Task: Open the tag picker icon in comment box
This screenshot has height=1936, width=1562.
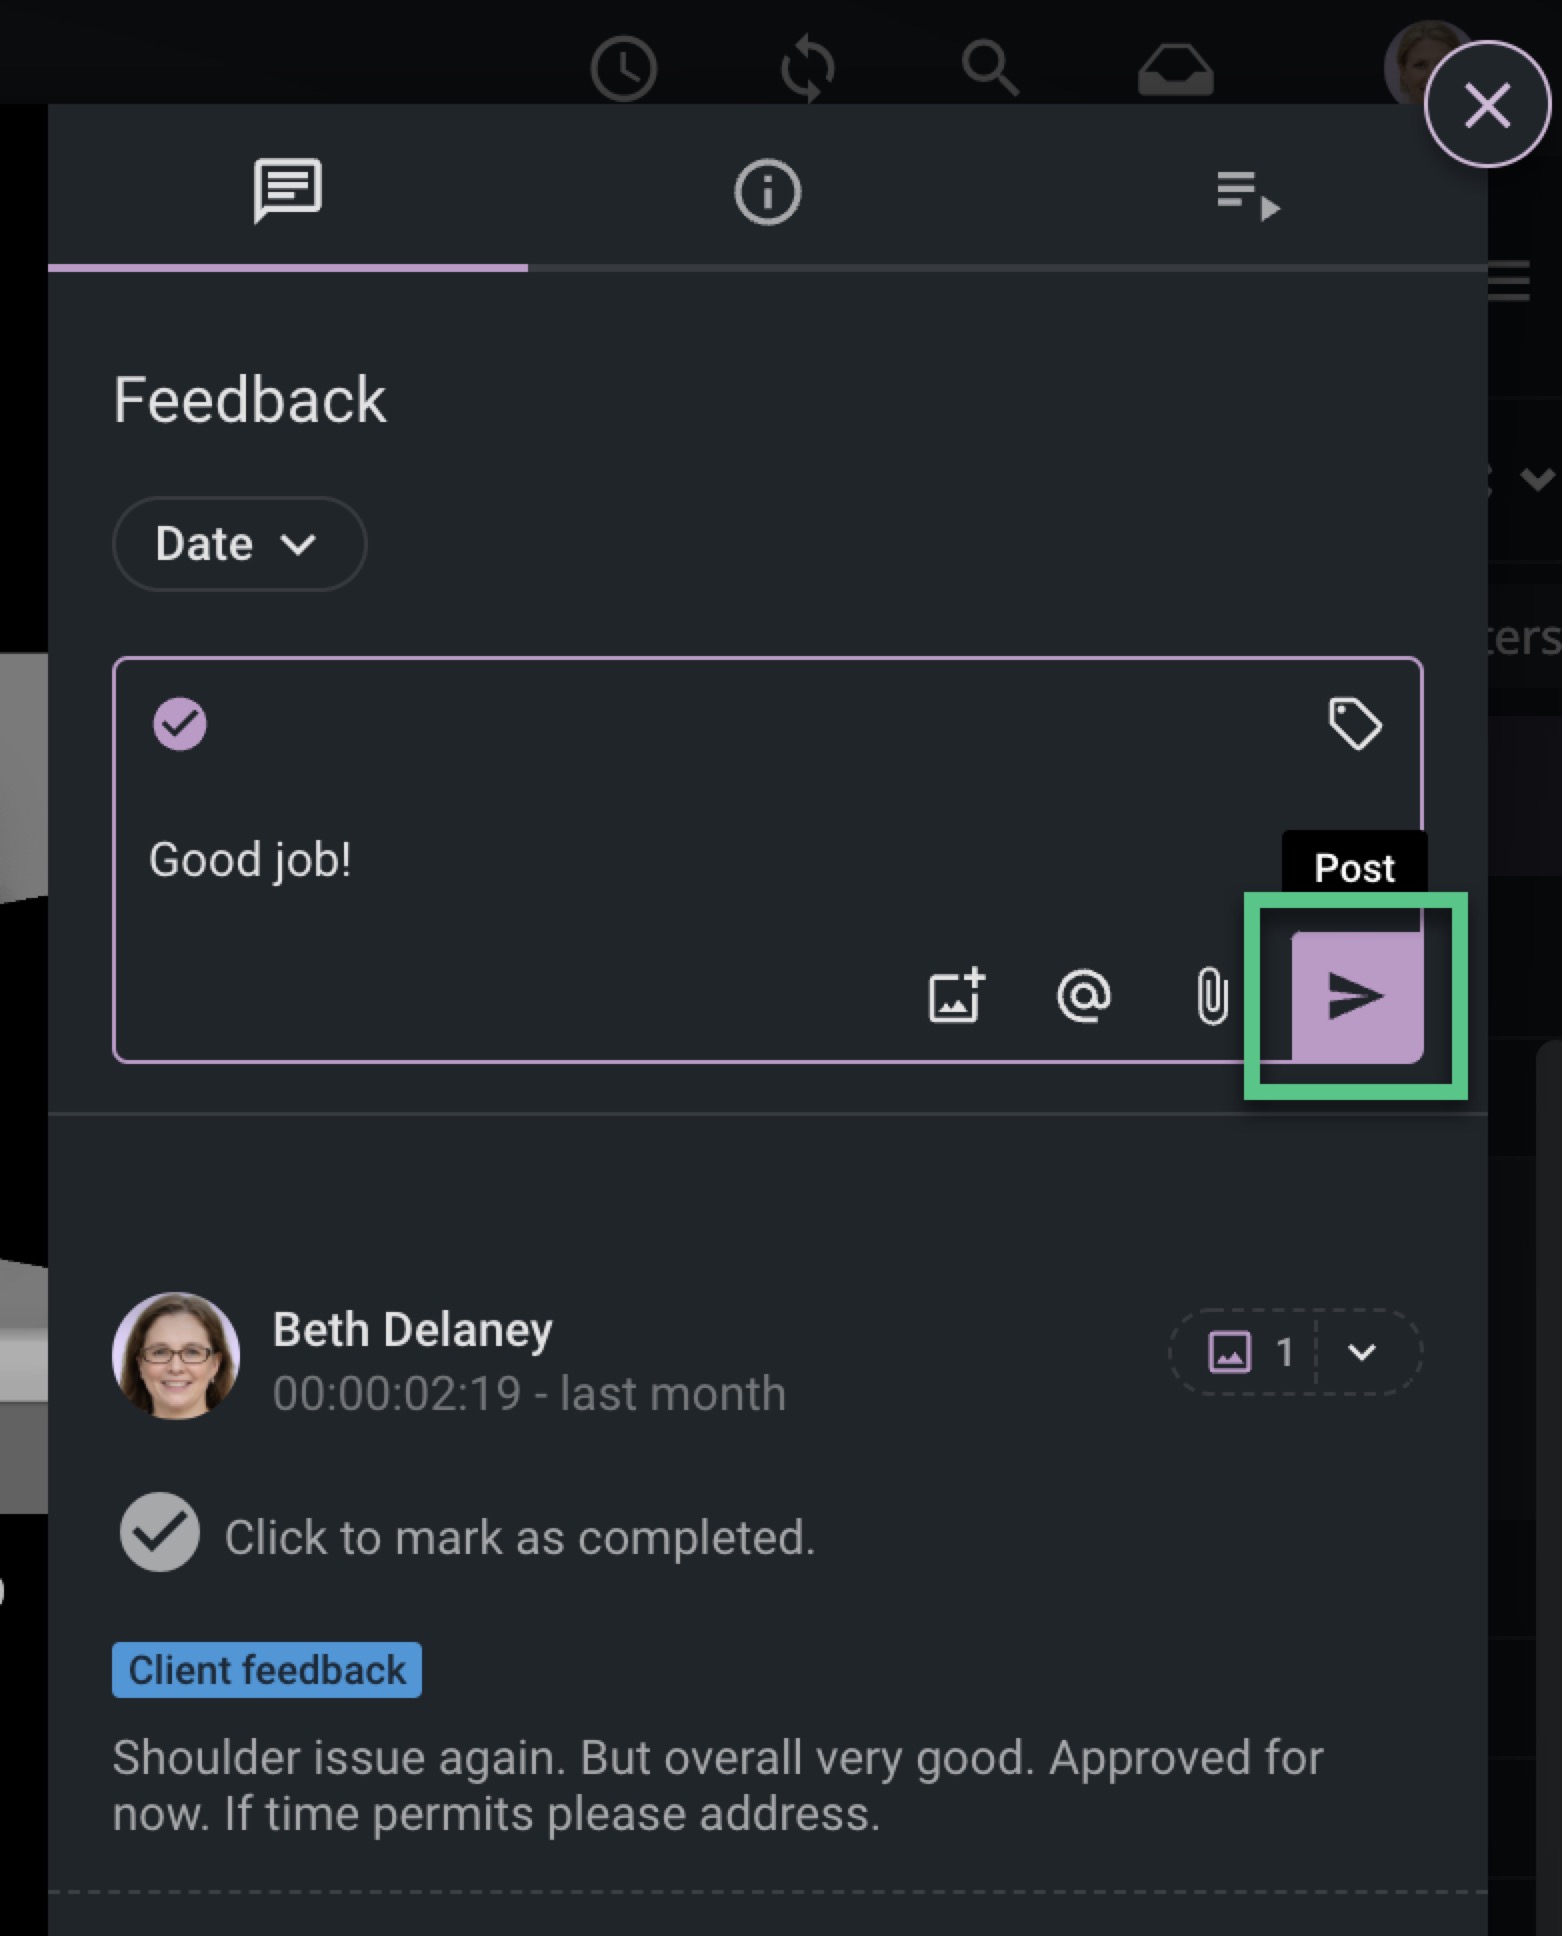Action: pyautogui.click(x=1354, y=723)
